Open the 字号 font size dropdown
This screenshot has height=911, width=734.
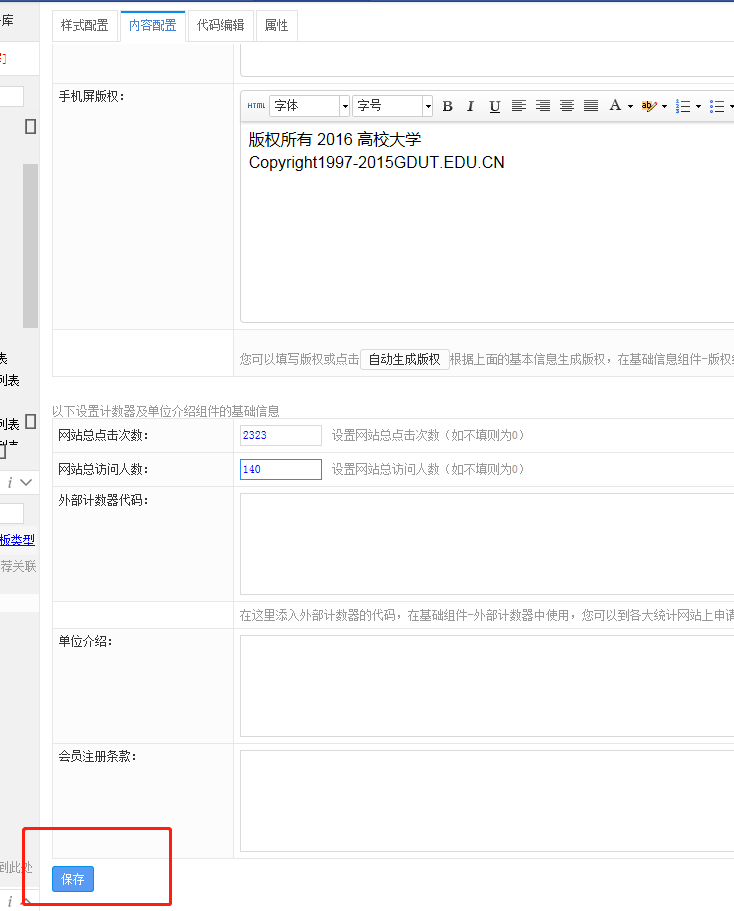[x=428, y=106]
